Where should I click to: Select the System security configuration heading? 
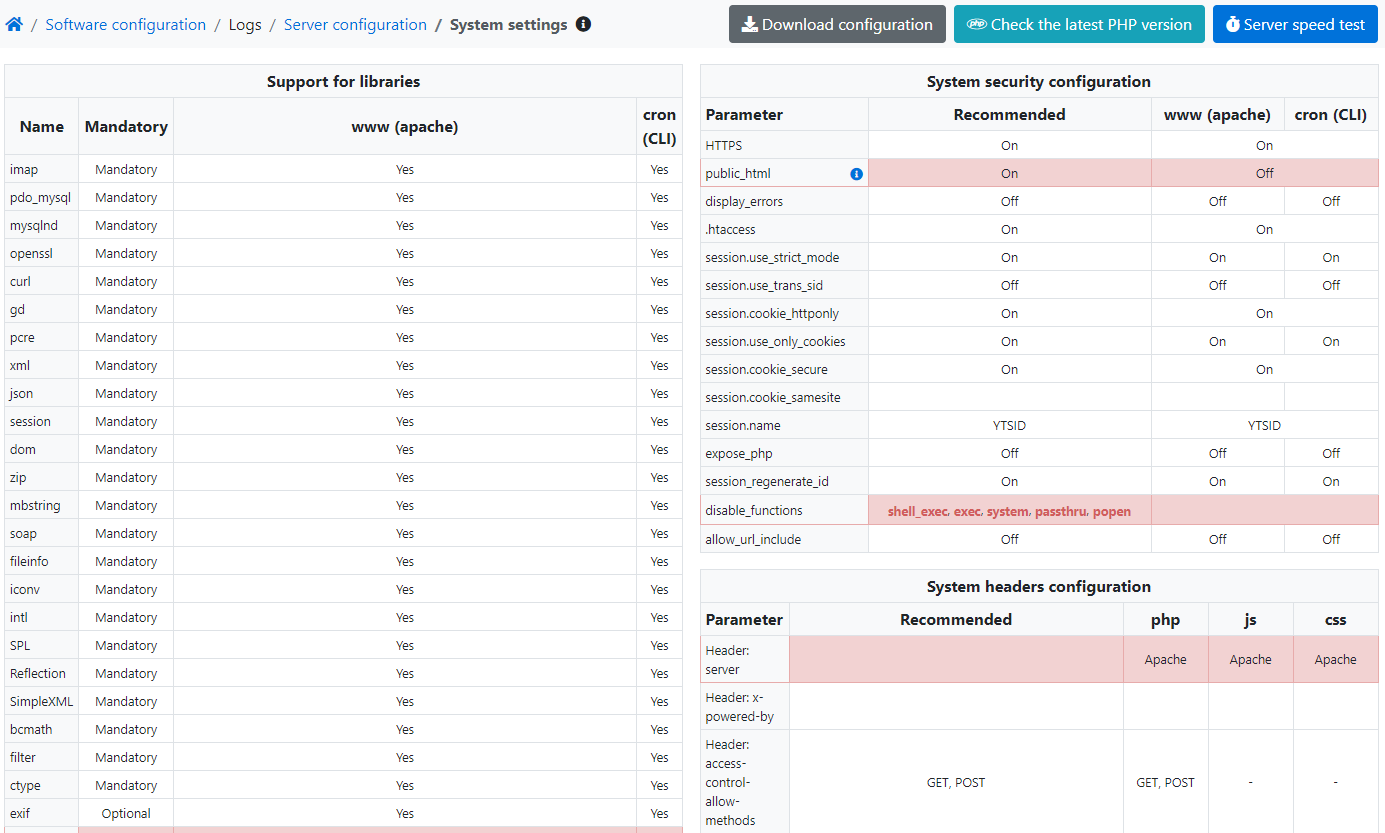(1039, 81)
